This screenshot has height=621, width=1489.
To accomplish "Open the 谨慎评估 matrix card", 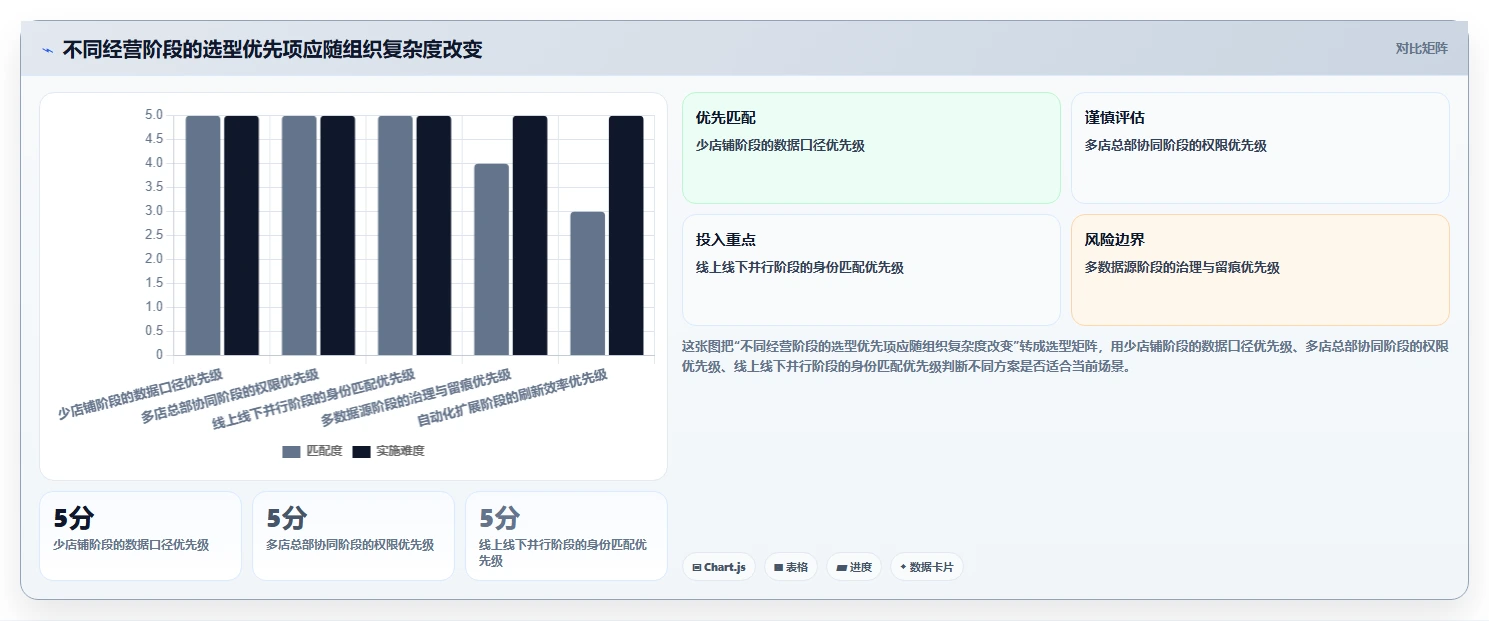I will pos(1260,148).
